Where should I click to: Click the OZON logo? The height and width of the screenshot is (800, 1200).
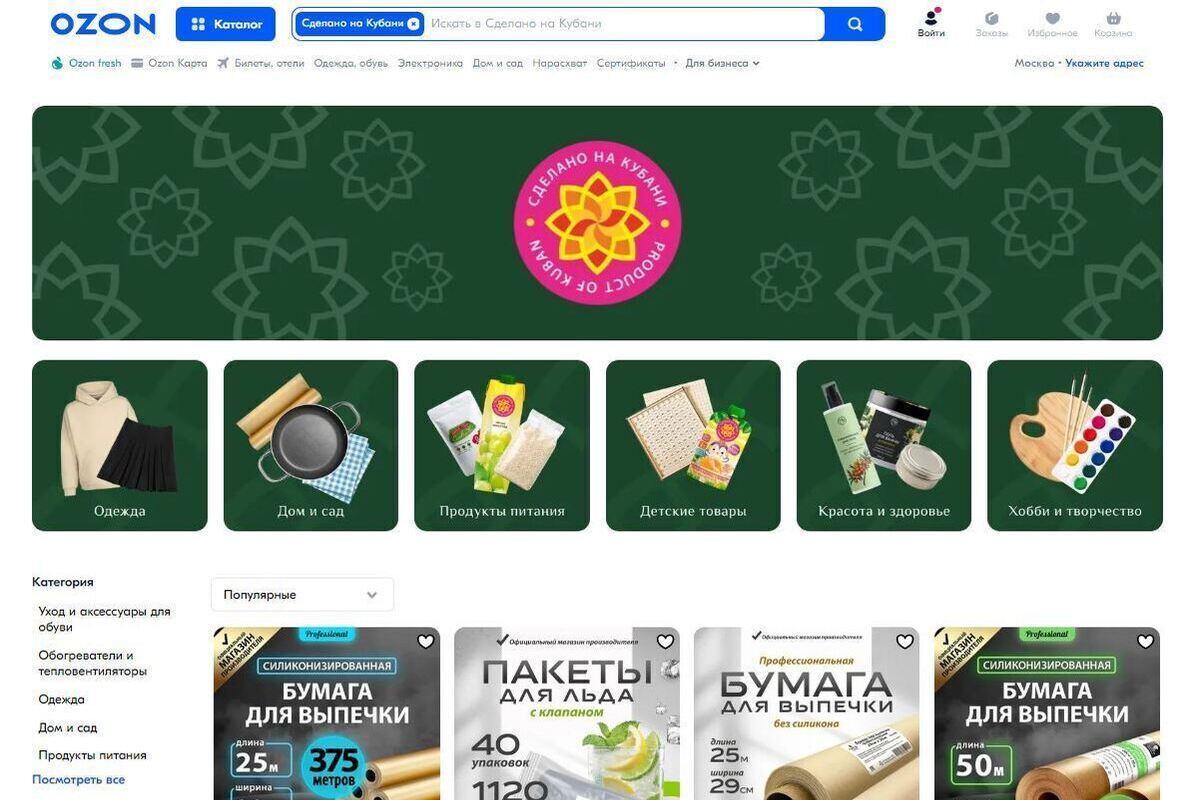(x=103, y=24)
